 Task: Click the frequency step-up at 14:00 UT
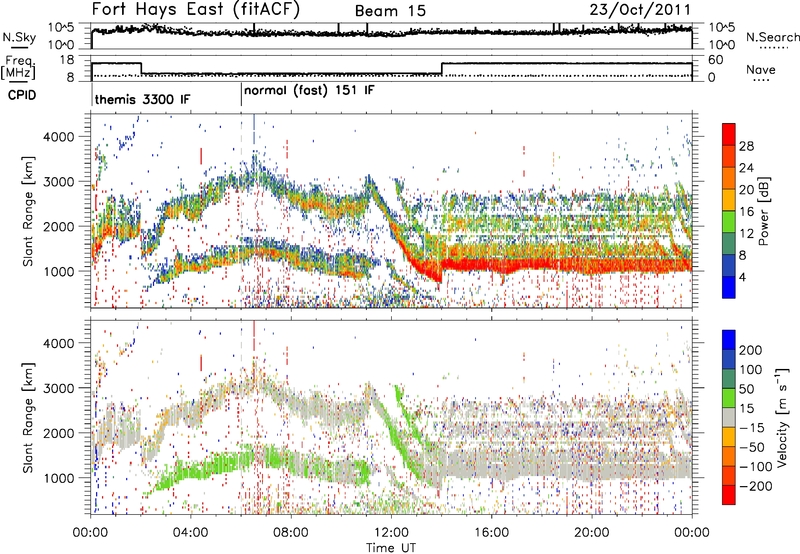click(442, 68)
